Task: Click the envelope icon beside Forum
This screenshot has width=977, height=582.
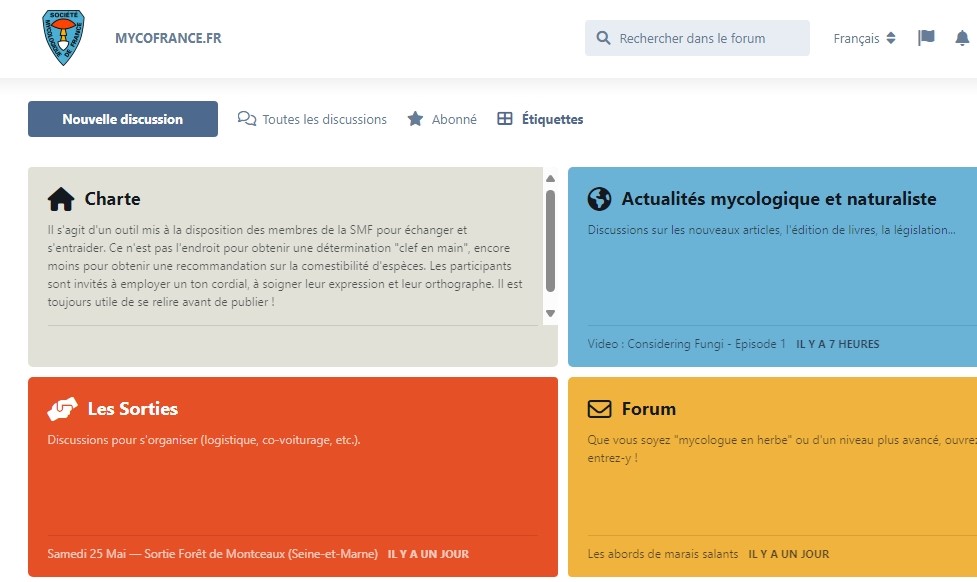Action: click(x=599, y=409)
